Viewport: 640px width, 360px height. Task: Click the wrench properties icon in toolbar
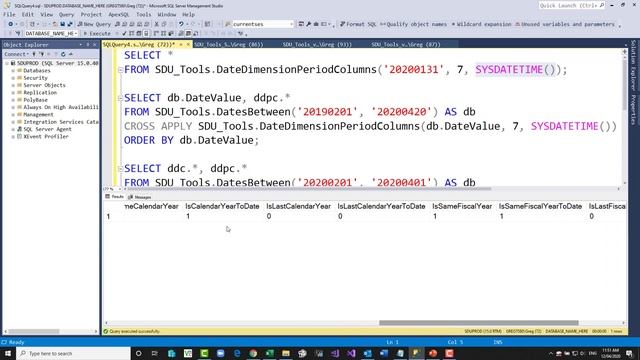pos(309,24)
